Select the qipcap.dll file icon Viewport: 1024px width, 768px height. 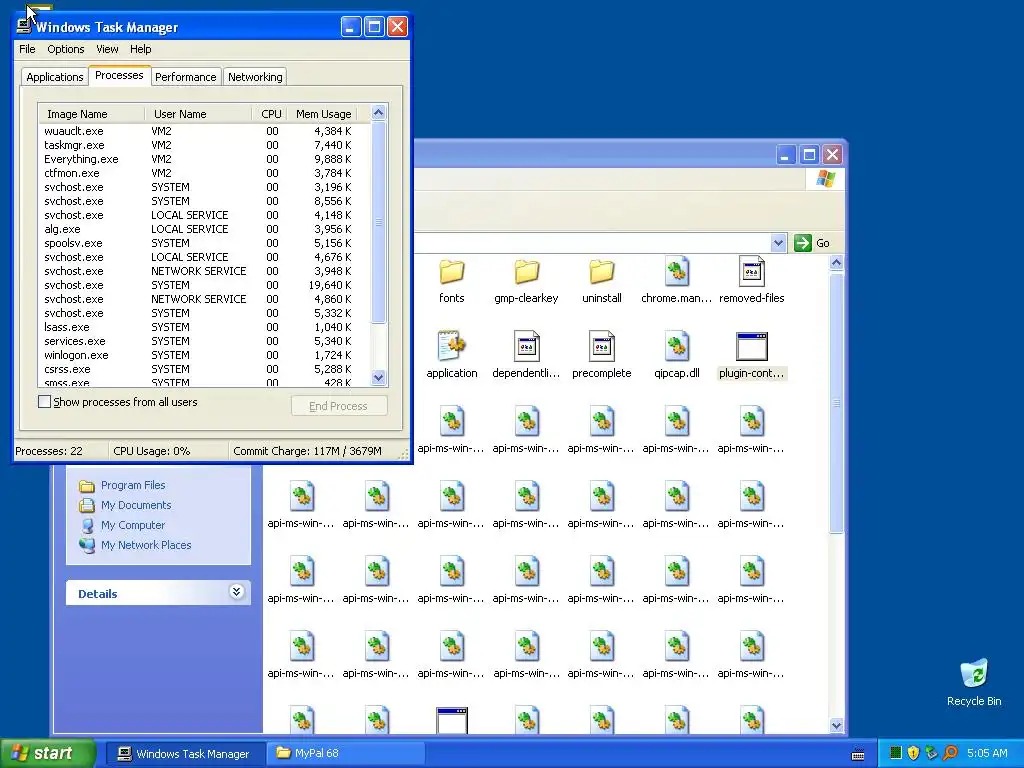[x=677, y=346]
